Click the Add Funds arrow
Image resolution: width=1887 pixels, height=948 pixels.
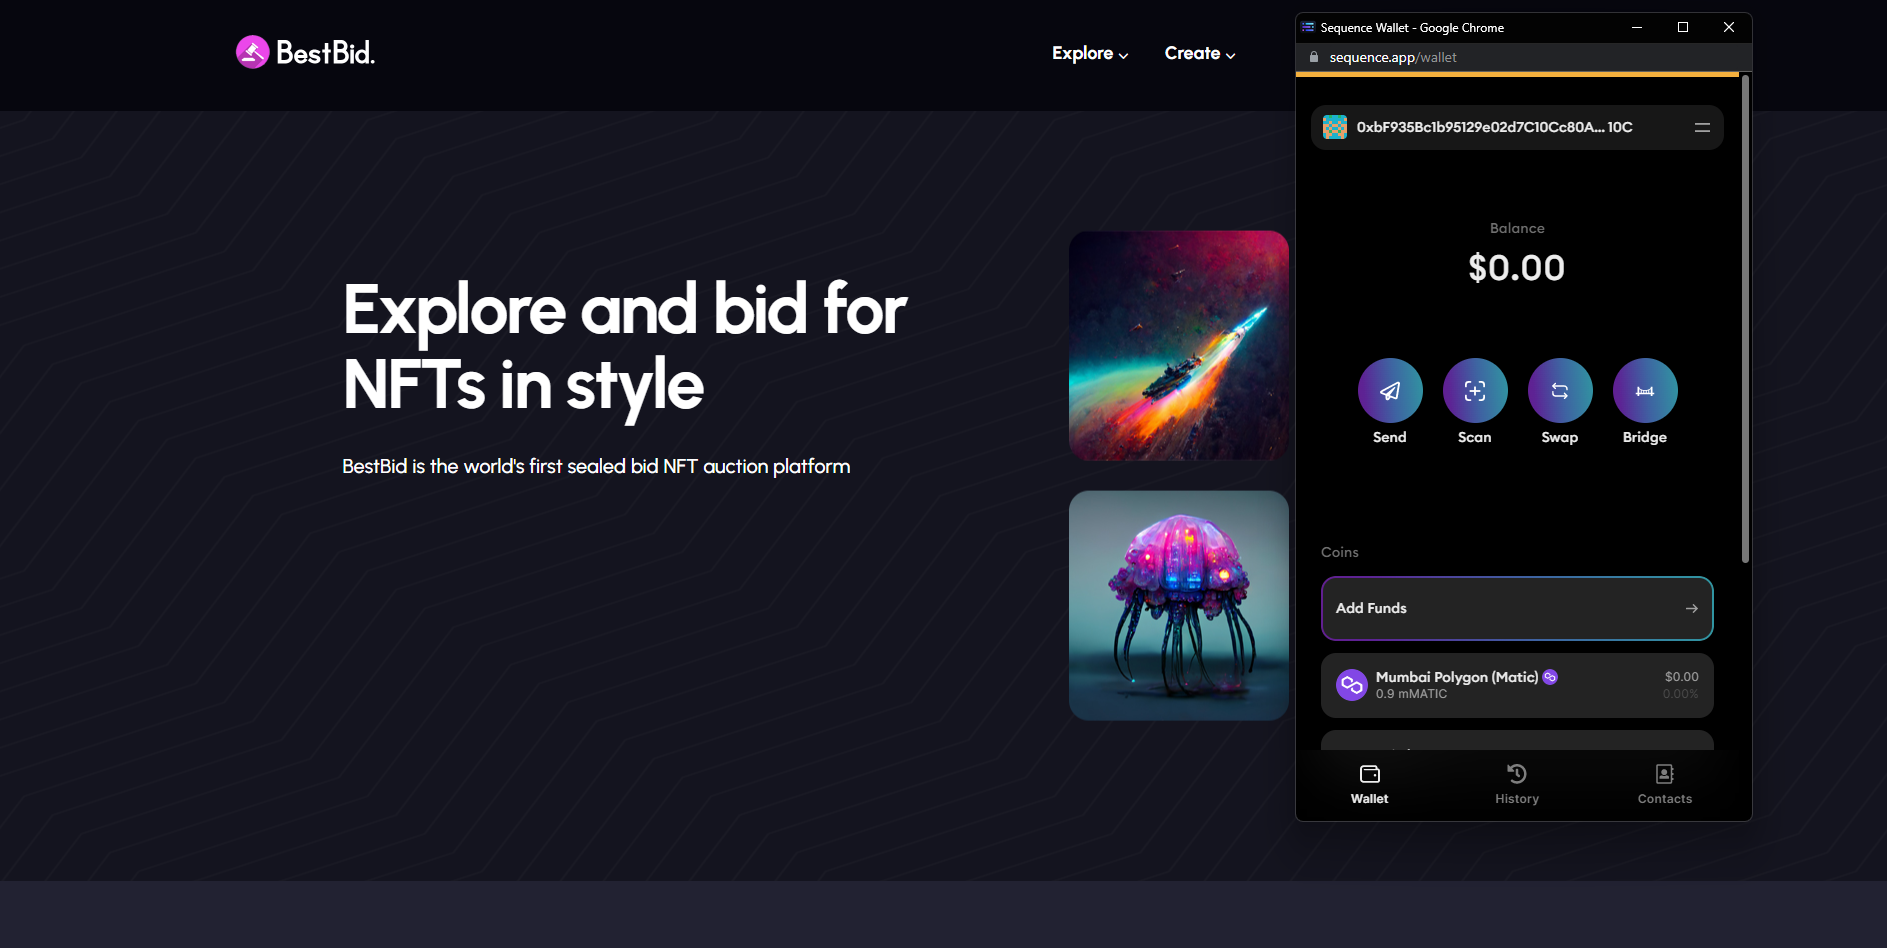point(1691,608)
